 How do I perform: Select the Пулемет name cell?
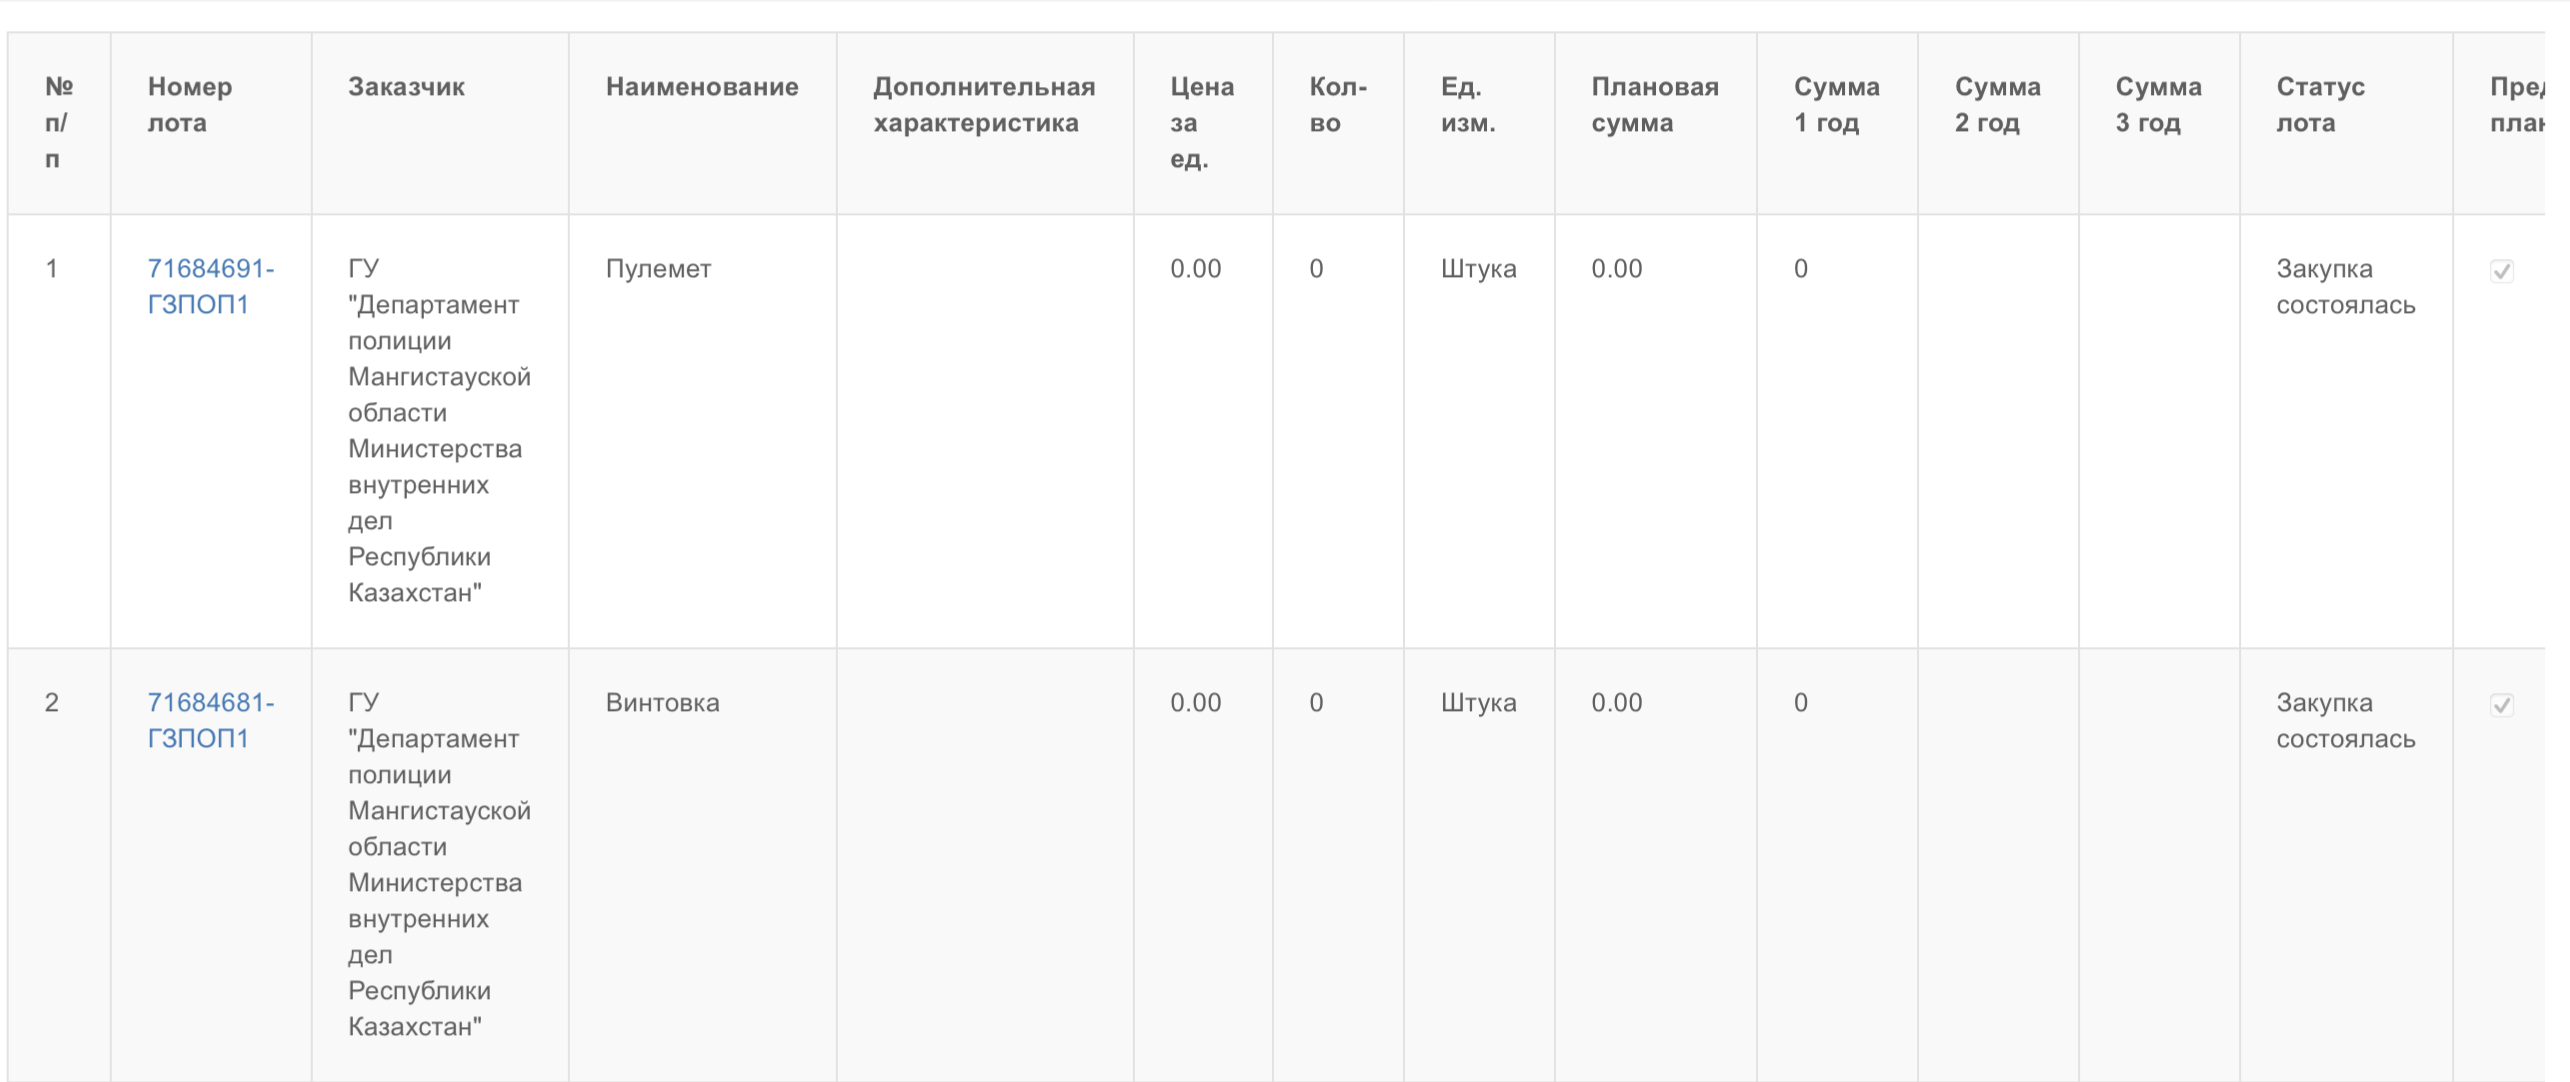point(658,269)
